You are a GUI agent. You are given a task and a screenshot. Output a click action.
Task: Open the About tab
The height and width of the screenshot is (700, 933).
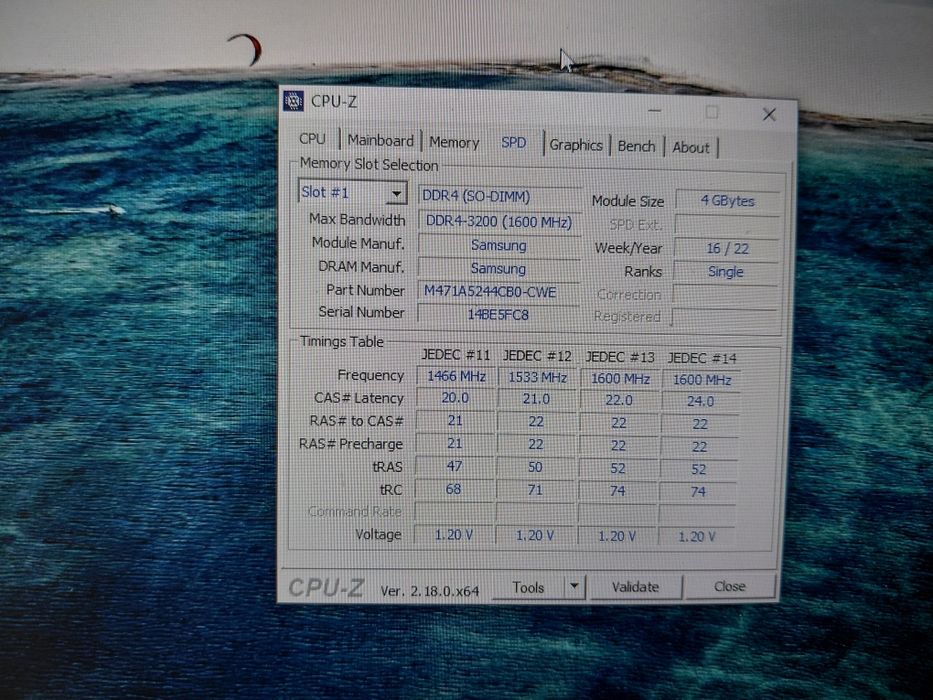(x=690, y=147)
